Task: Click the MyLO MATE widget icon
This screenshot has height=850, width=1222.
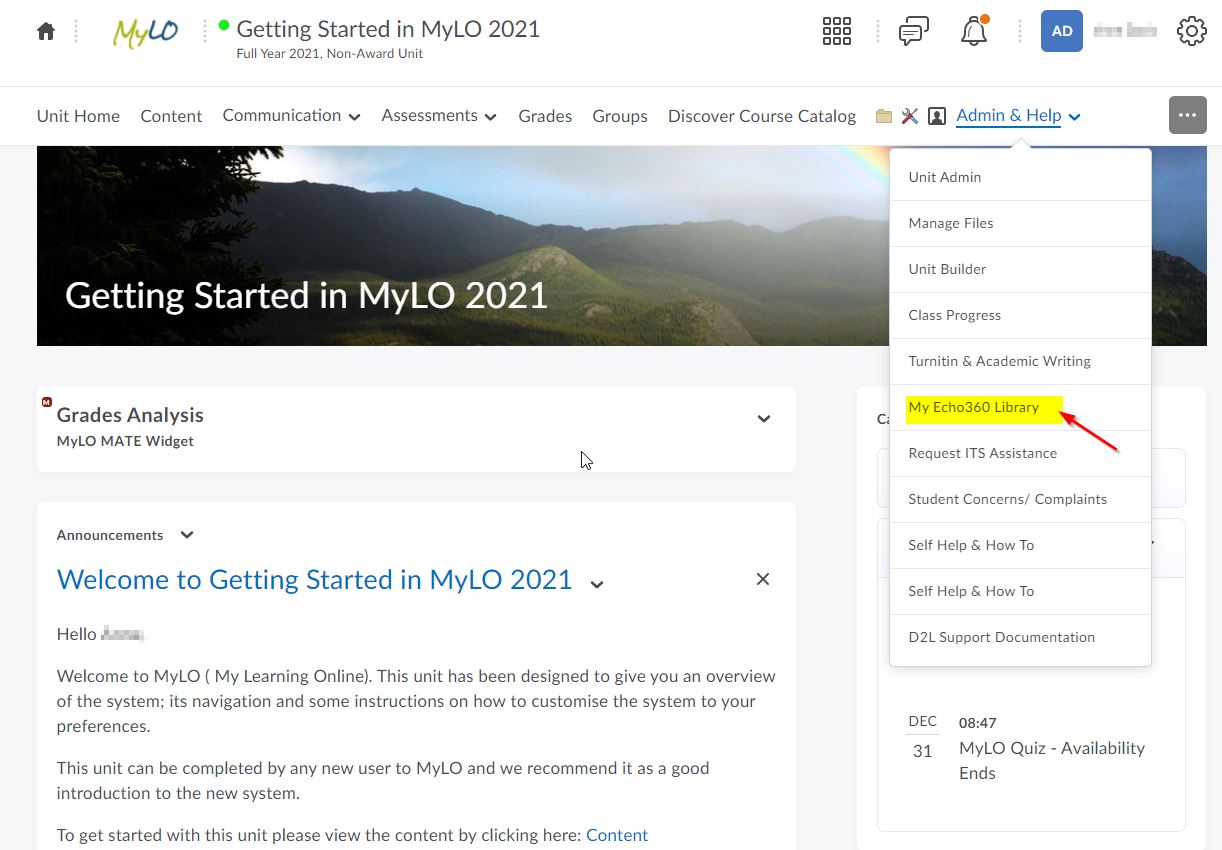Action: 47,402
